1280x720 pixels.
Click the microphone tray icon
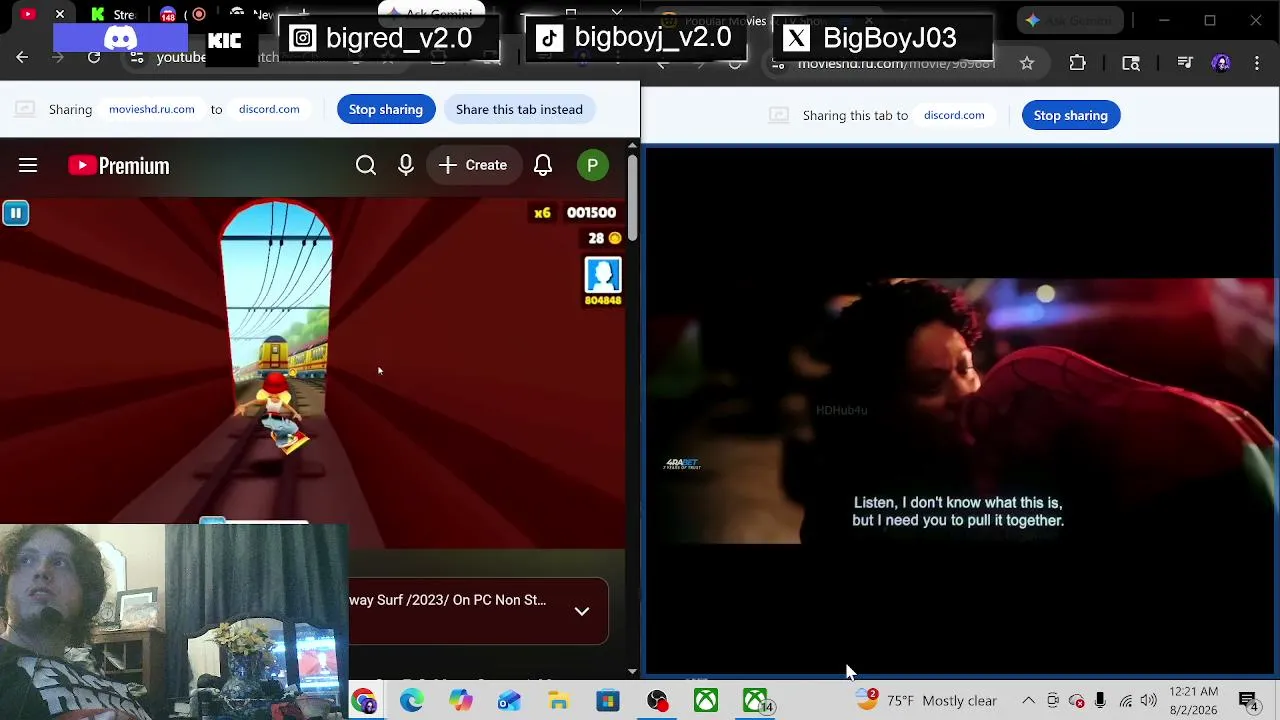(x=1100, y=701)
